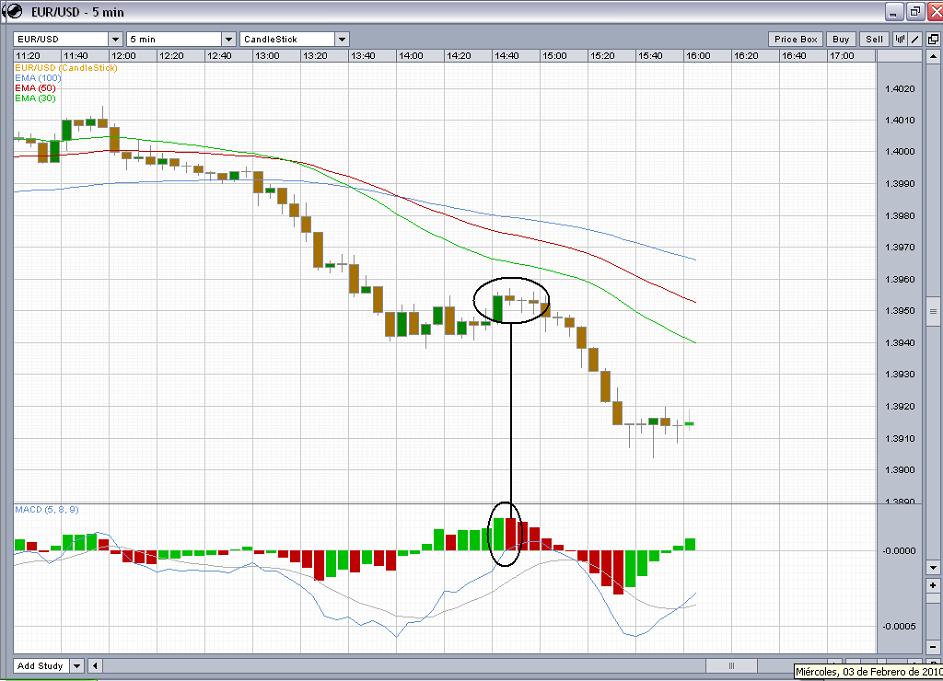Select the EMA (50) legend label

pos(35,88)
